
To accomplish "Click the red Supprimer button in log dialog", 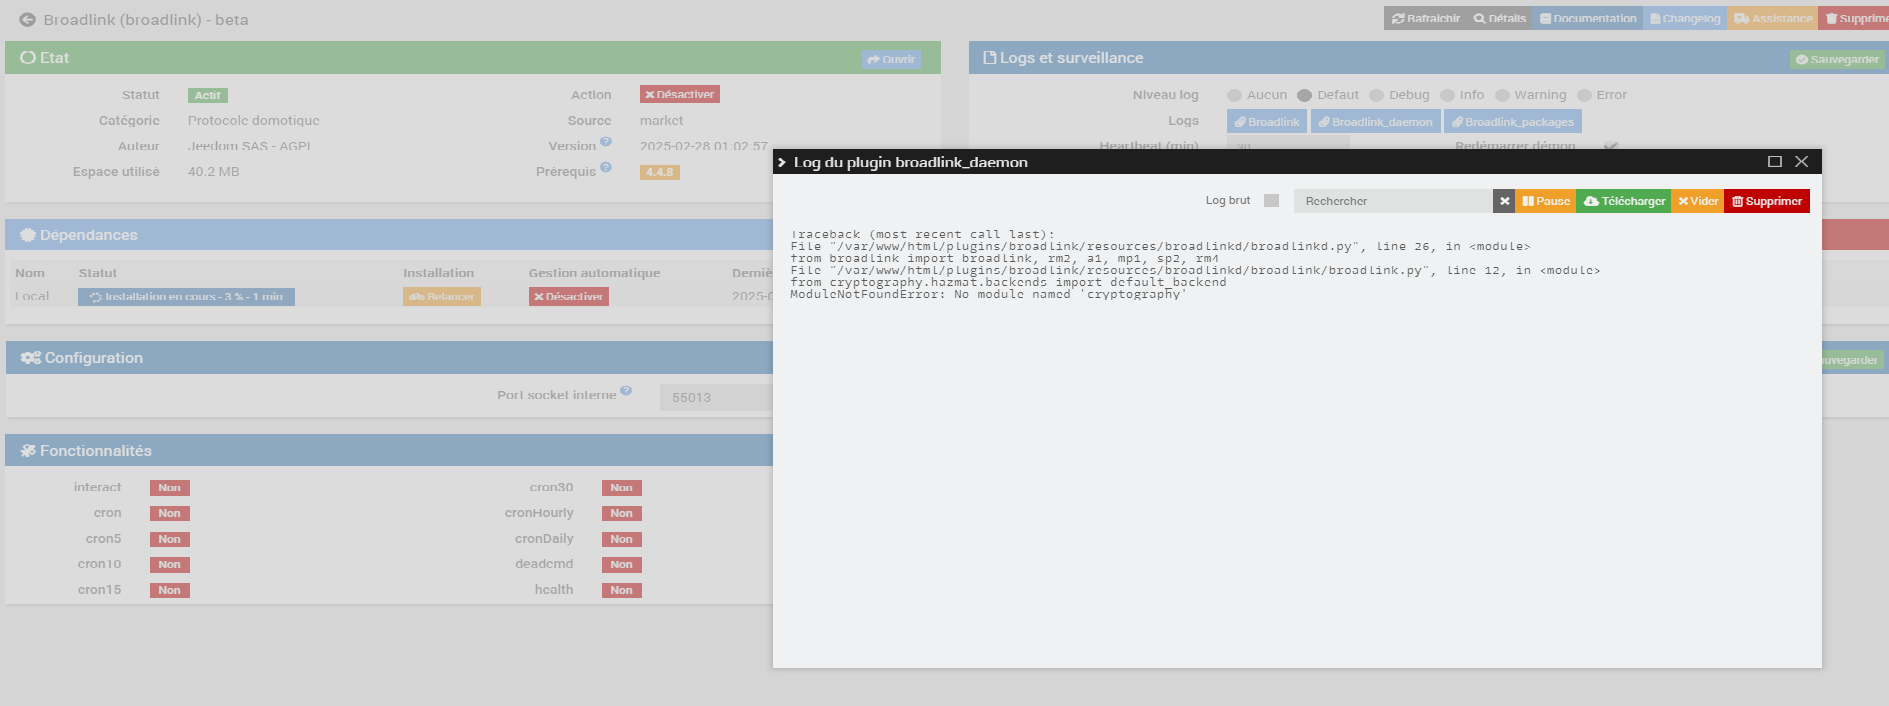I will 1767,201.
